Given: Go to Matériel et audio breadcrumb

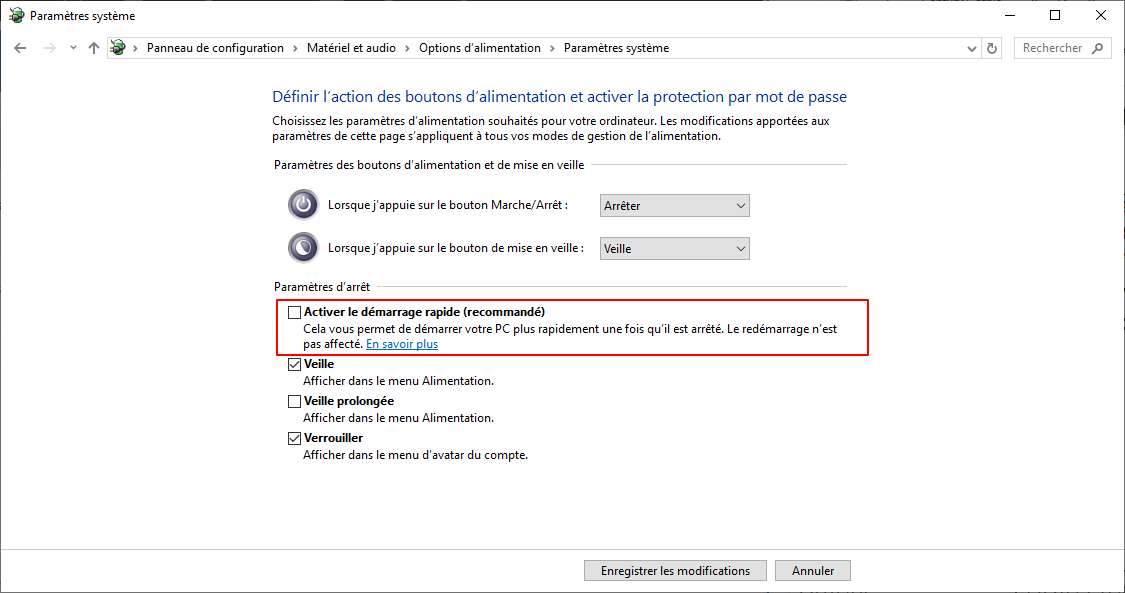Looking at the screenshot, I should point(351,48).
